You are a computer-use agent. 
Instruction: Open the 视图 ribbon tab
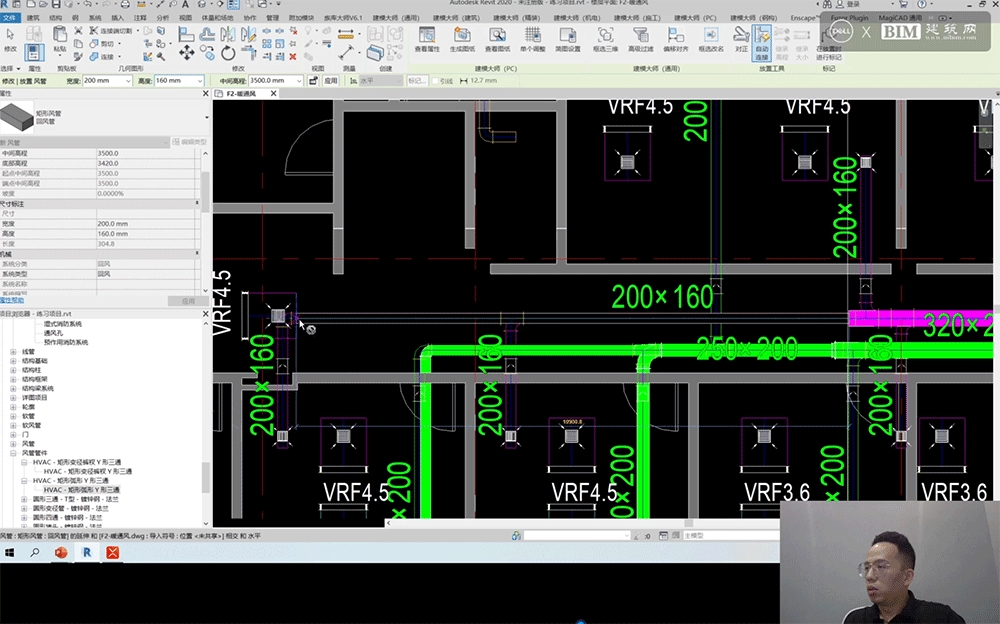point(185,18)
